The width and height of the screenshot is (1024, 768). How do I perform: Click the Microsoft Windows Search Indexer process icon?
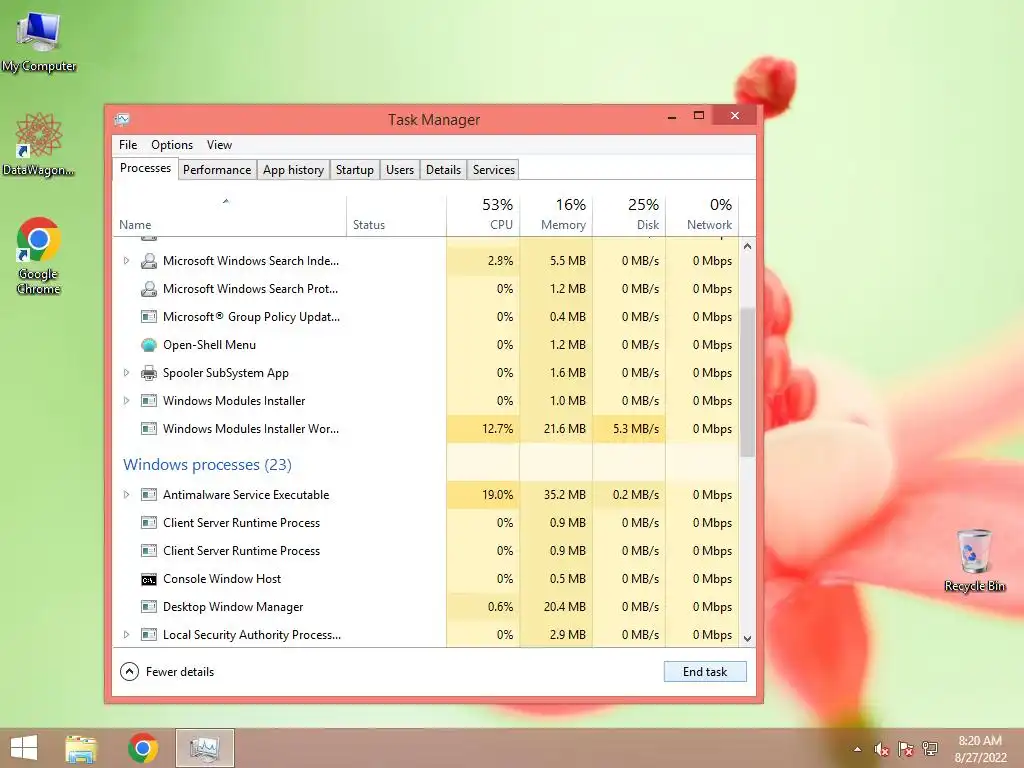pyautogui.click(x=149, y=261)
